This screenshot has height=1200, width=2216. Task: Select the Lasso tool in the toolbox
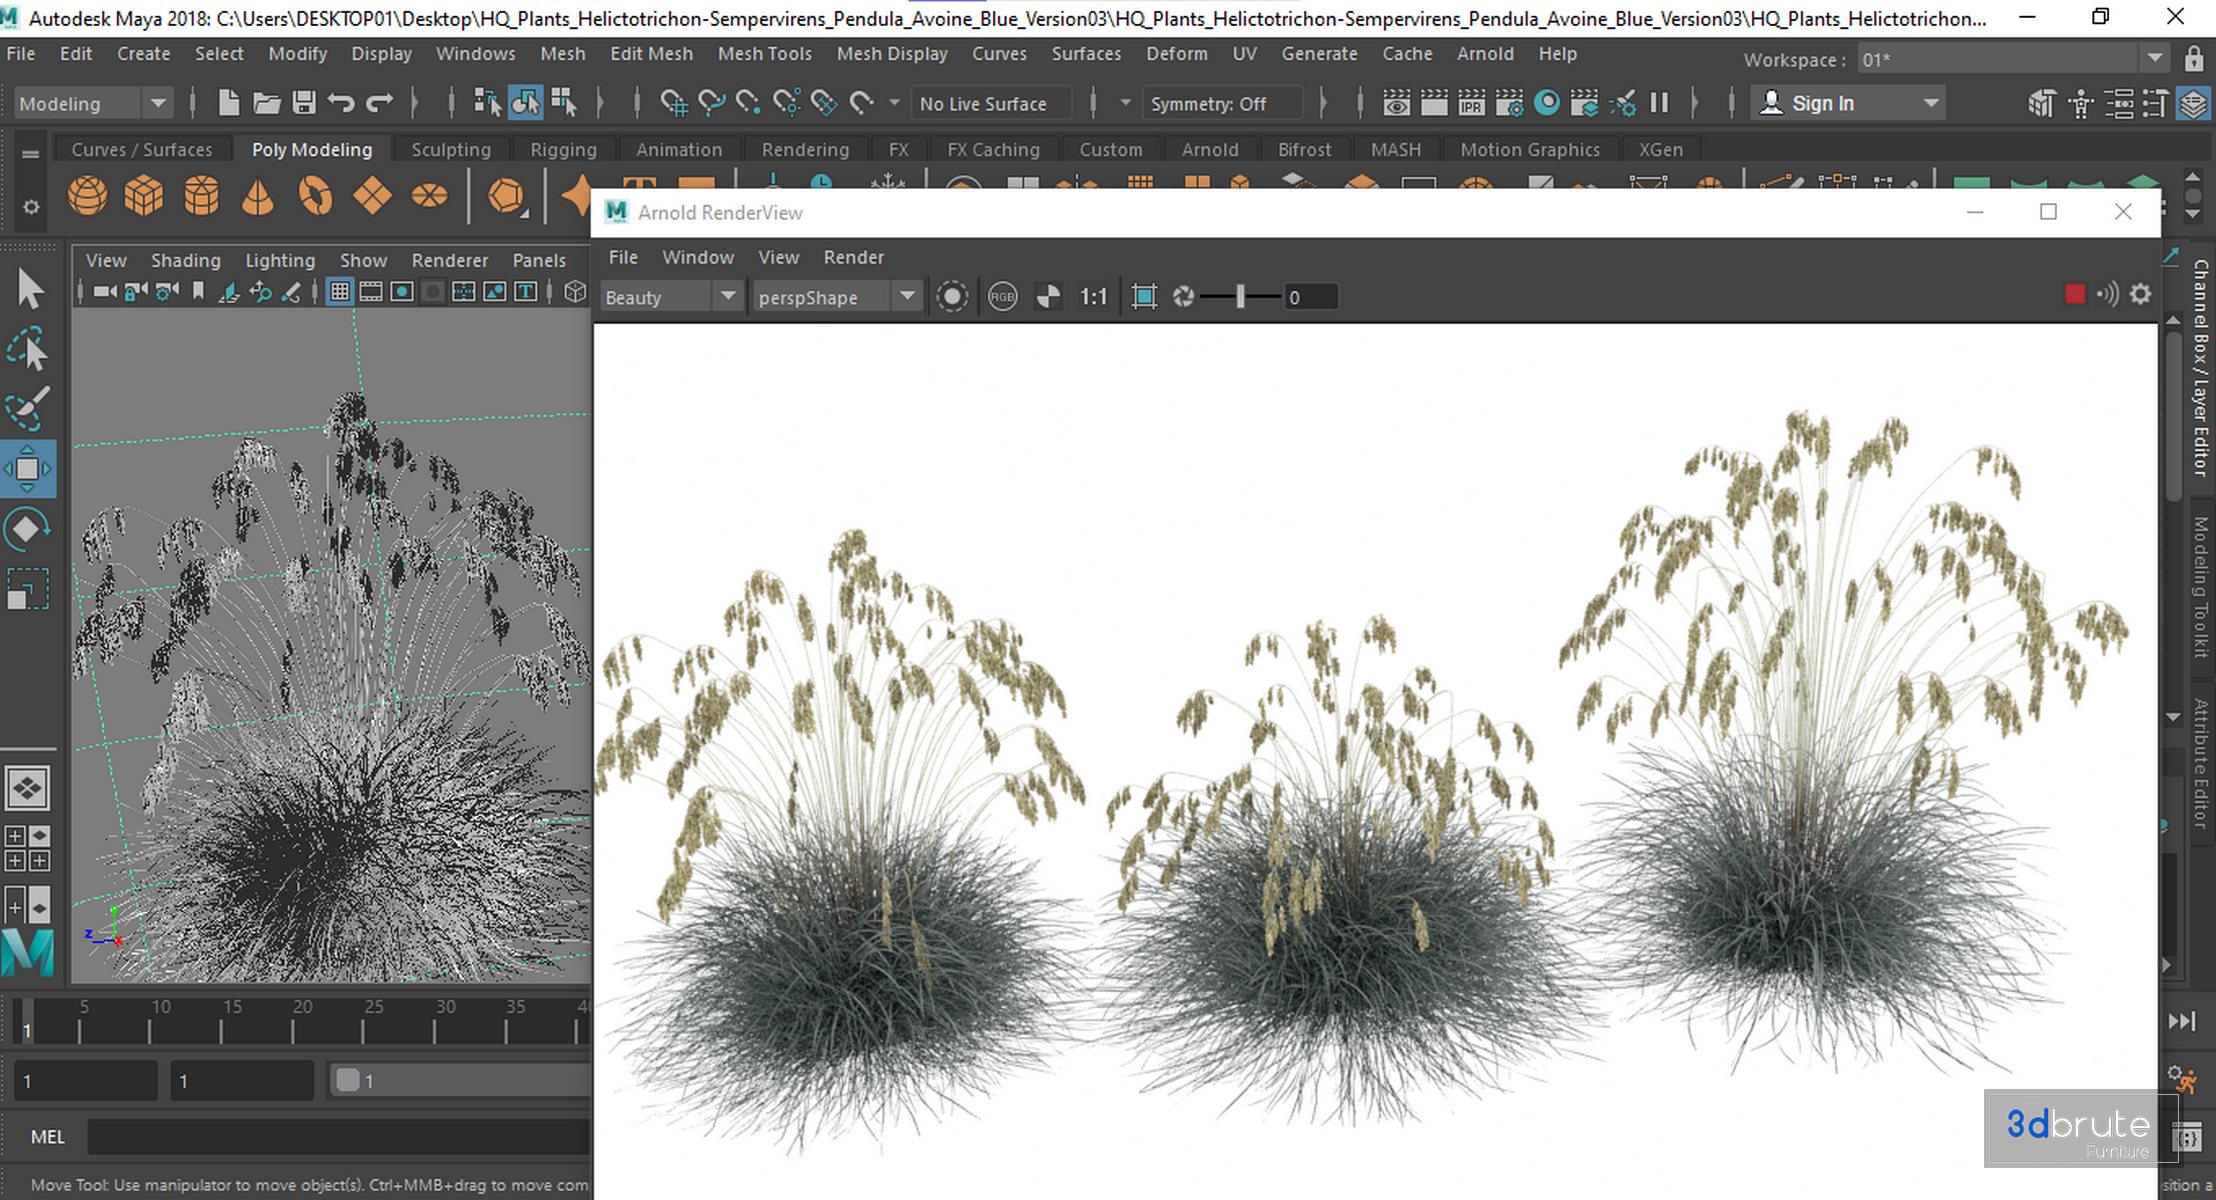28,350
